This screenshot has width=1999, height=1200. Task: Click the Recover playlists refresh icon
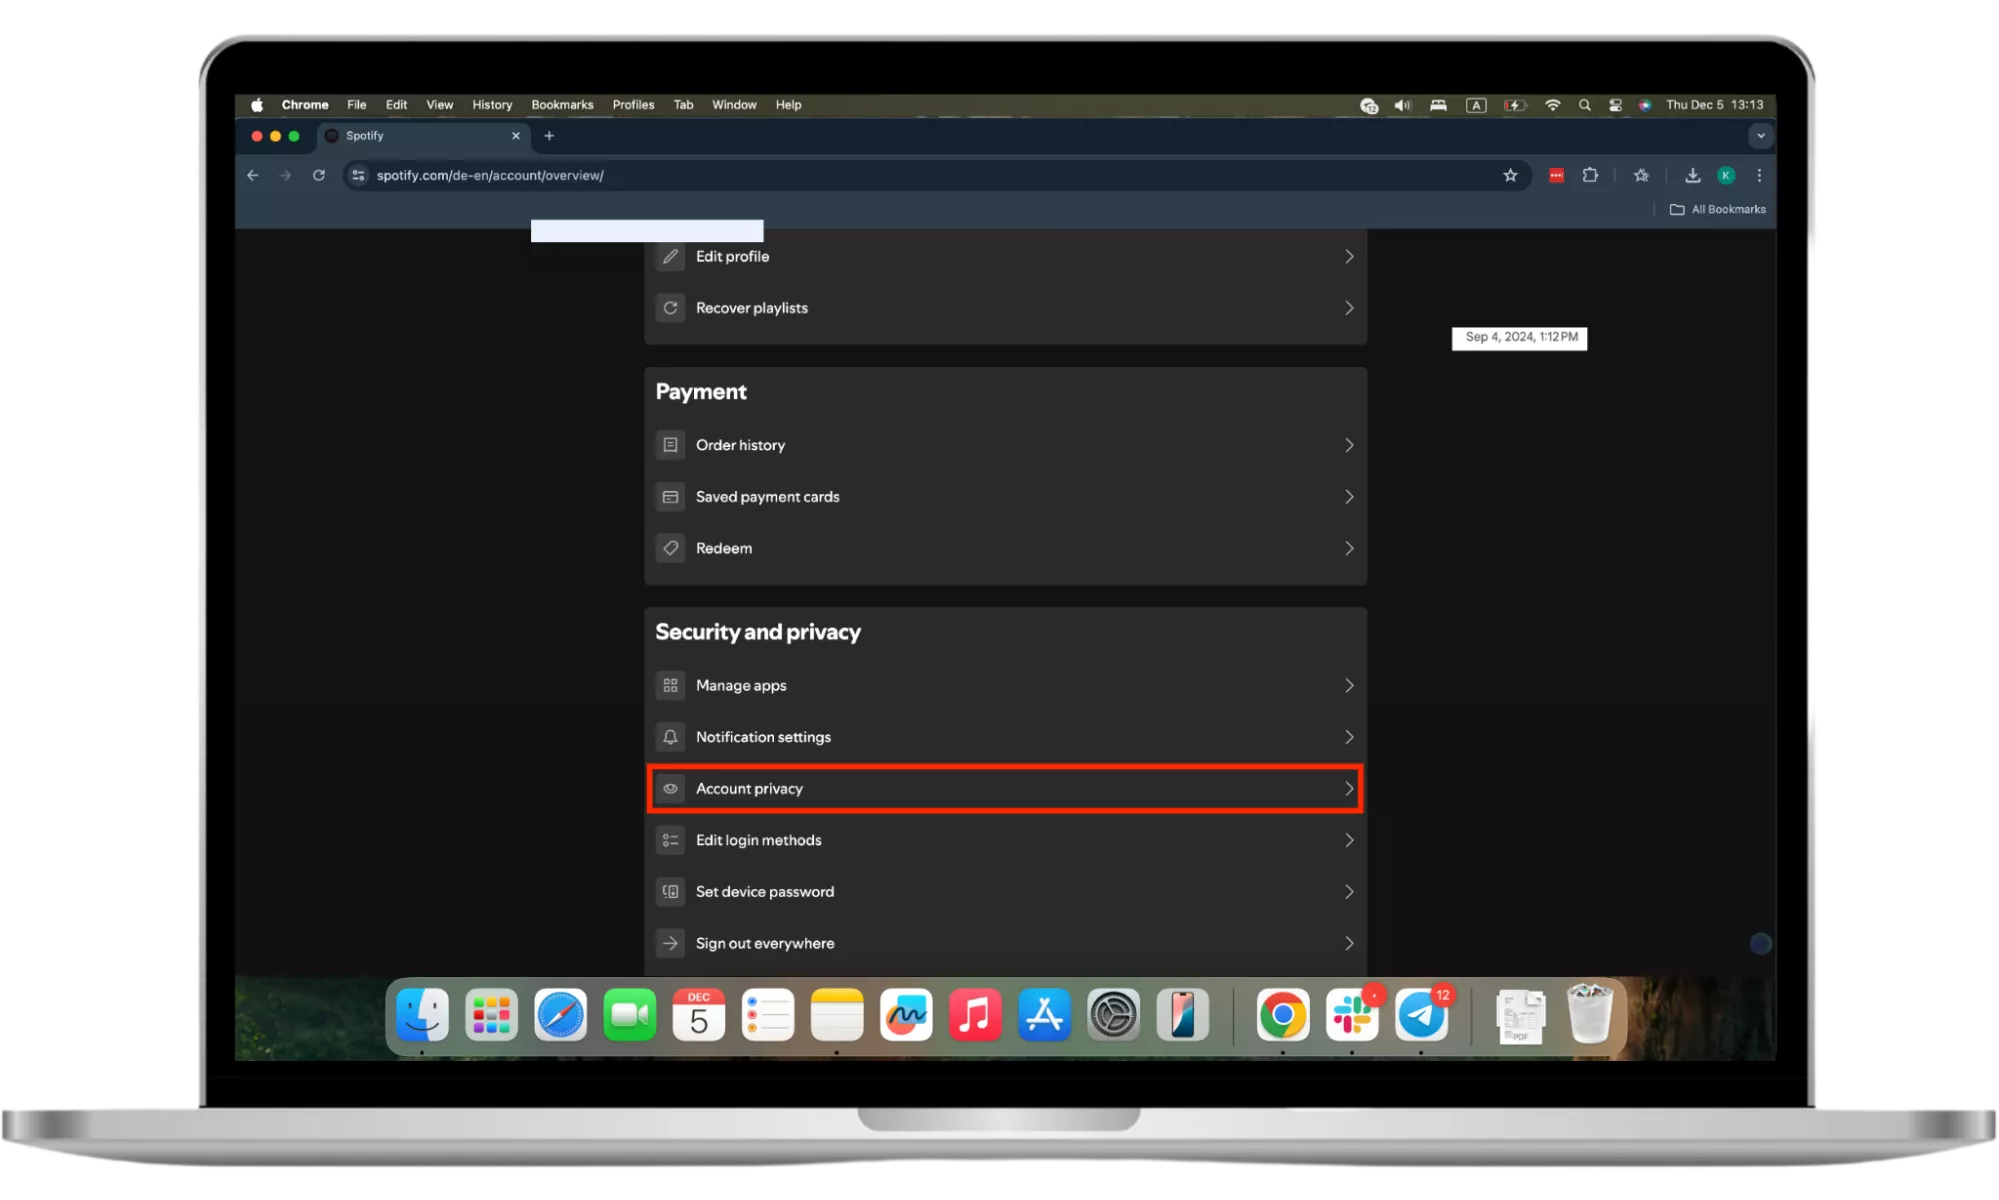[670, 308]
